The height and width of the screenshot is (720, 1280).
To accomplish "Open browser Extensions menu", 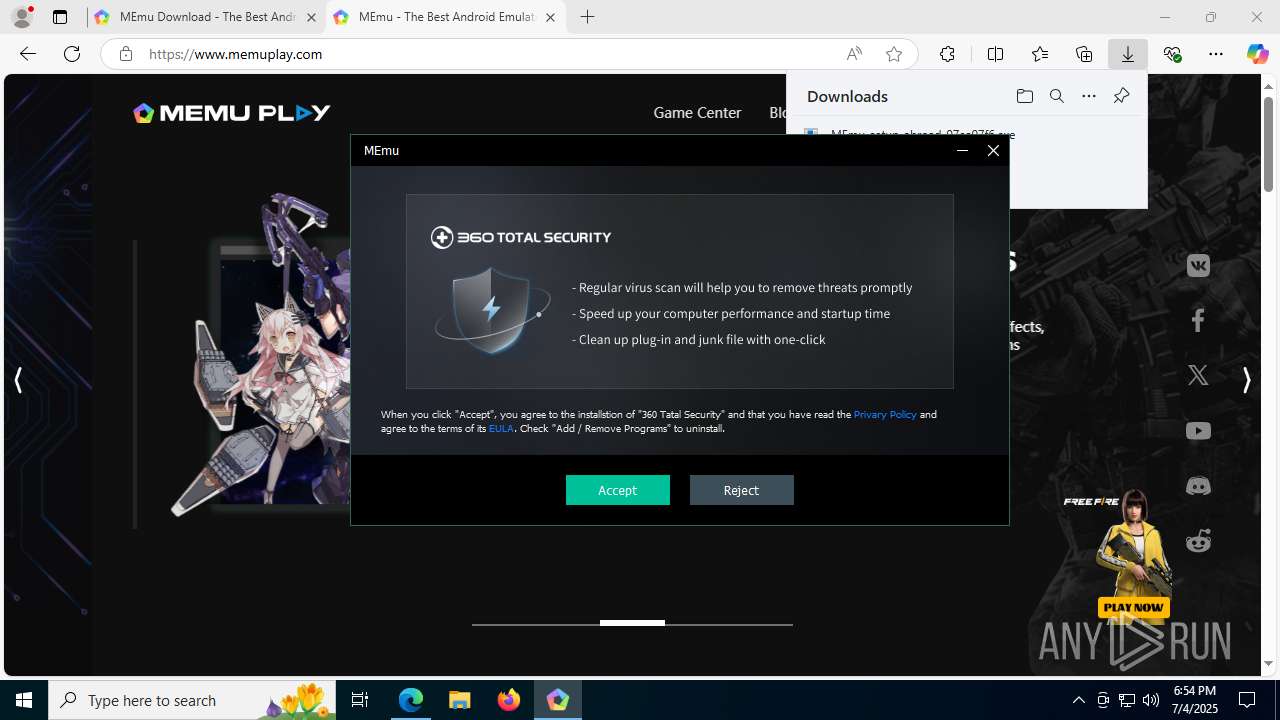I will 947,54.
